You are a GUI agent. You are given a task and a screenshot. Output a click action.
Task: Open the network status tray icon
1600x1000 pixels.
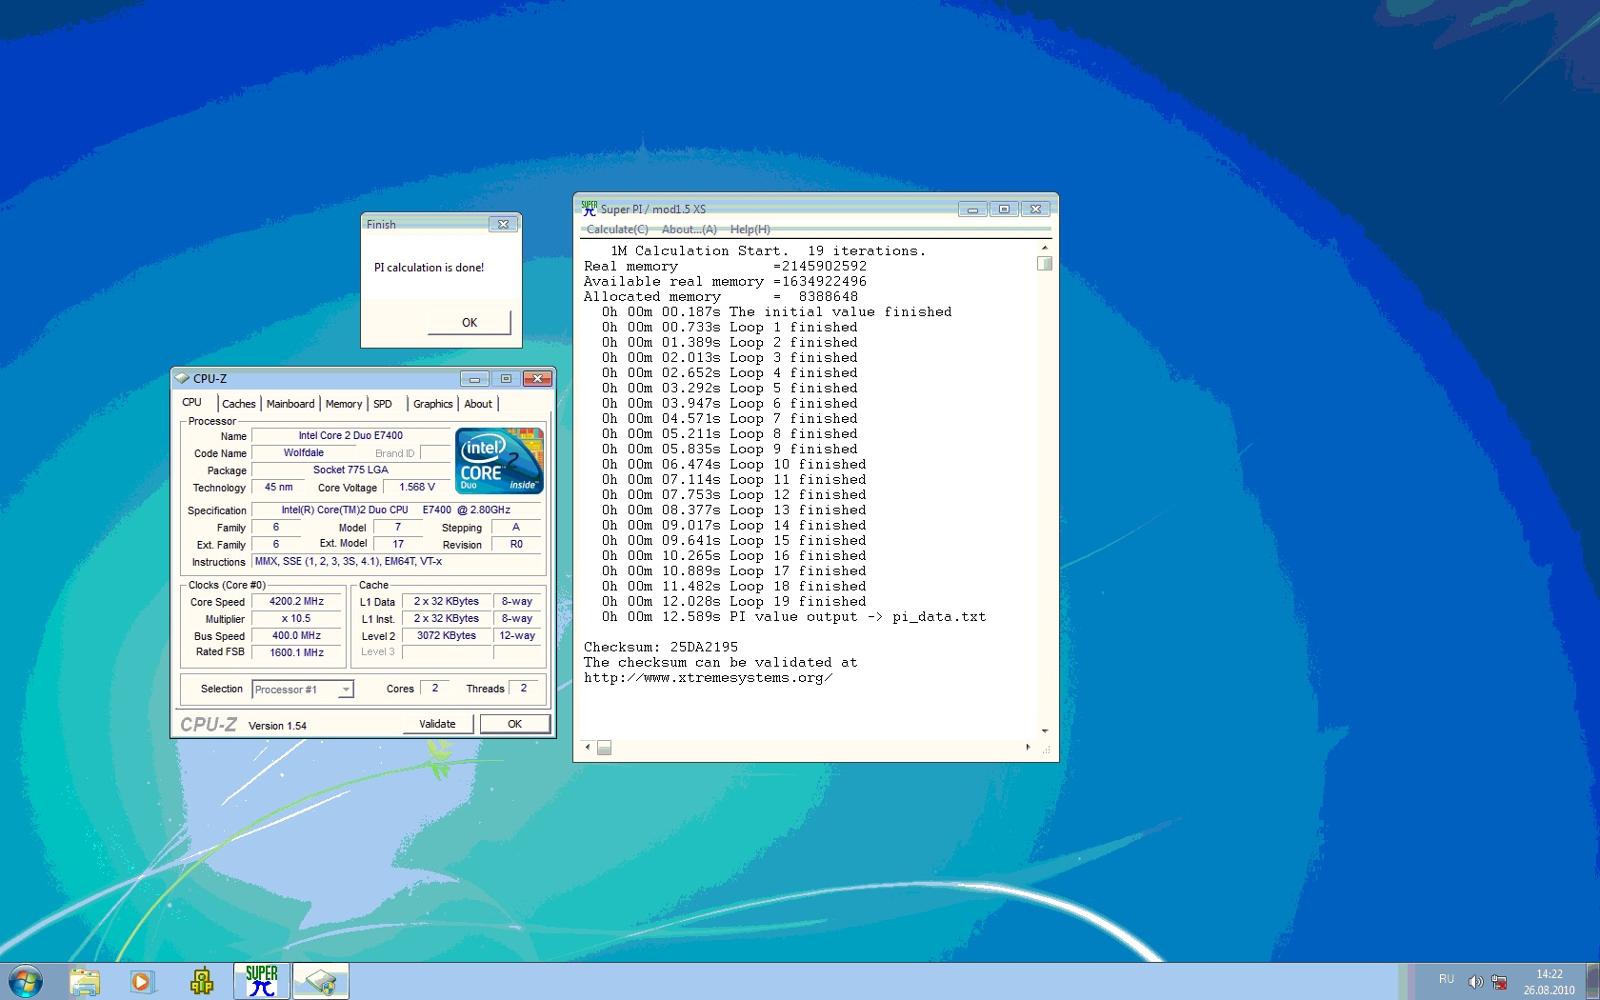tap(1499, 981)
